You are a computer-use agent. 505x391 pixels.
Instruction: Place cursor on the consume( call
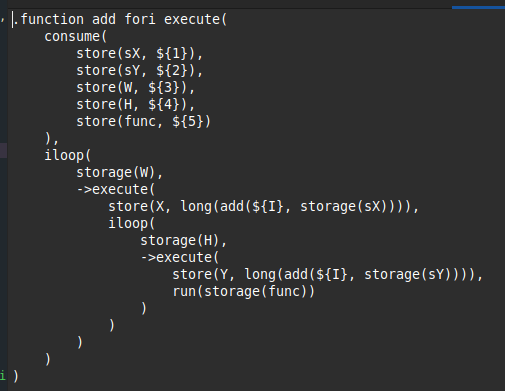point(76,37)
